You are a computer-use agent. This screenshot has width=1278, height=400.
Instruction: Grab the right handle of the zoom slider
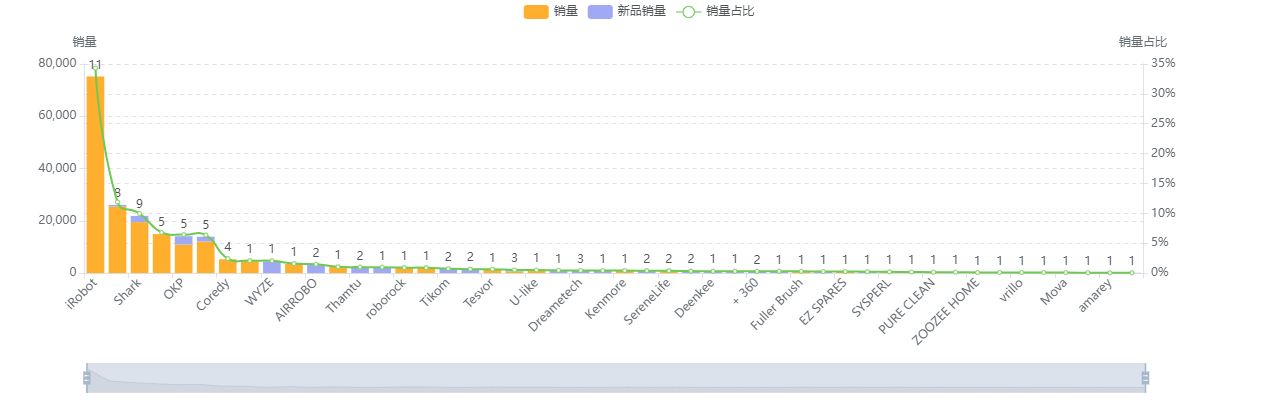pyautogui.click(x=1145, y=377)
